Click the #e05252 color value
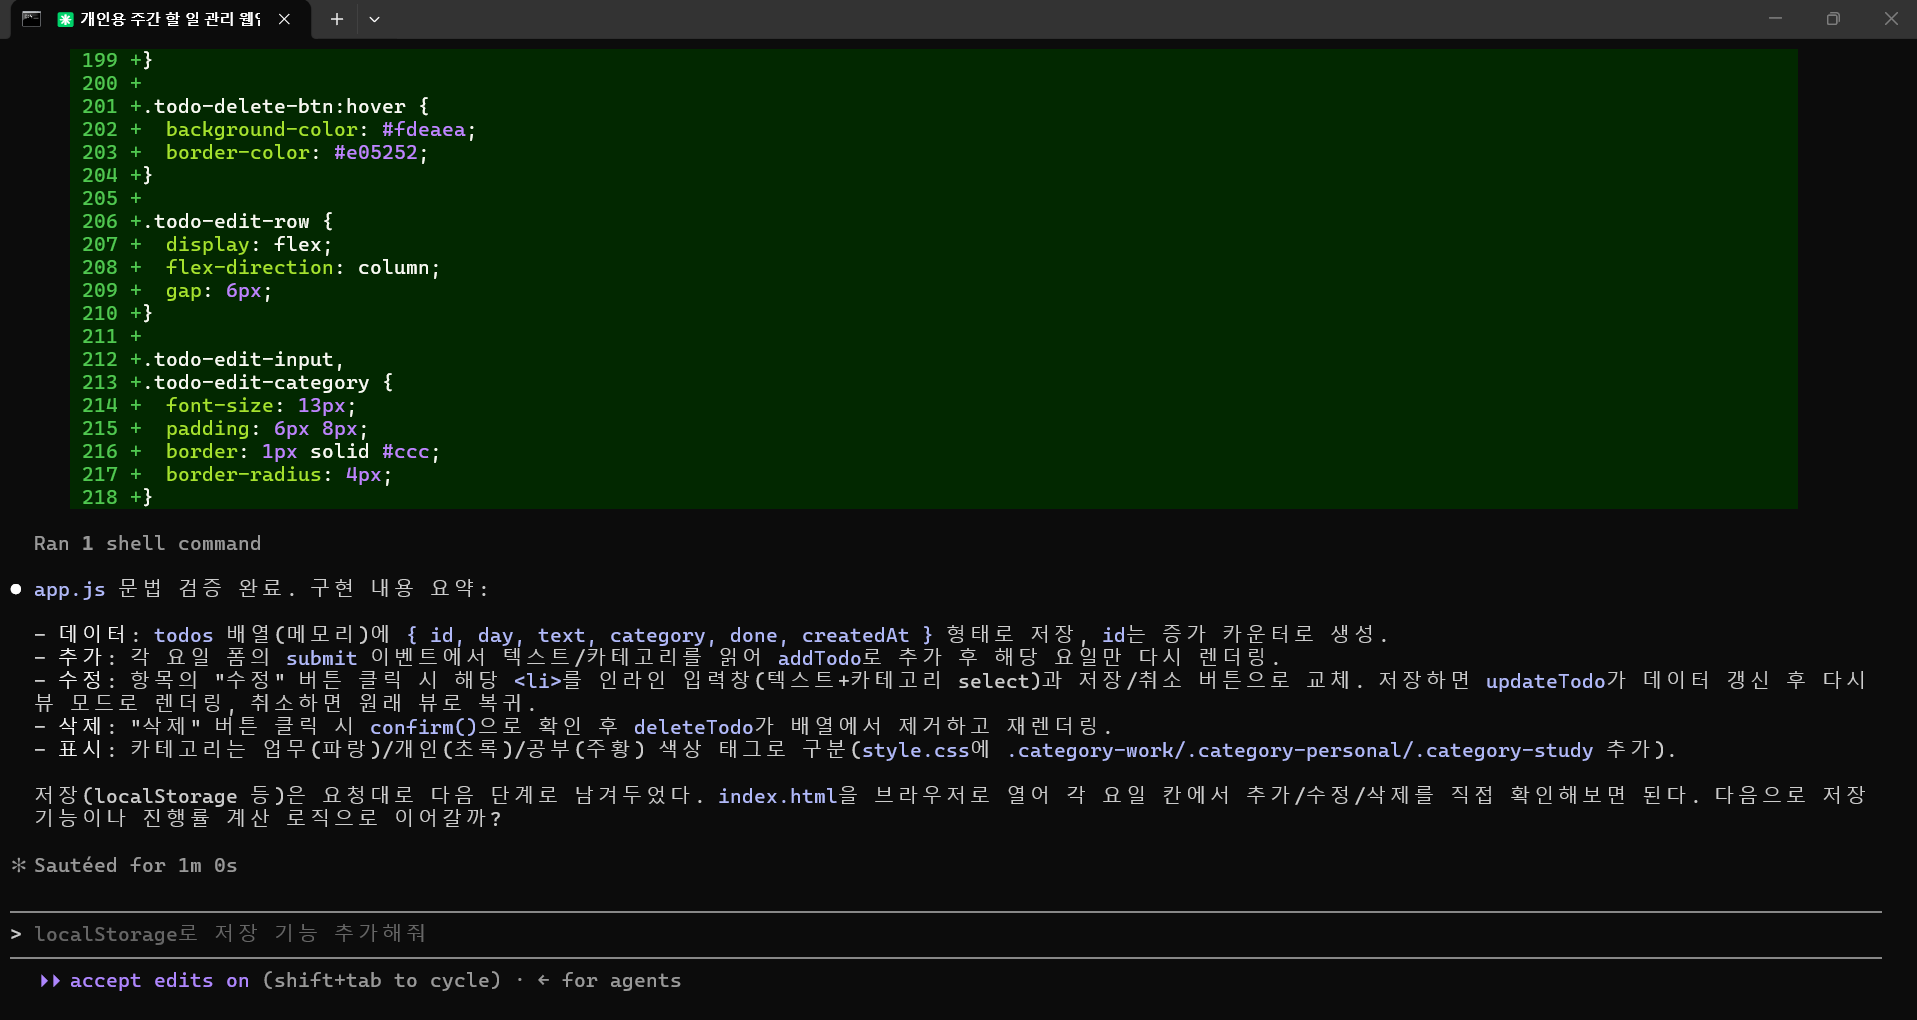Image resolution: width=1917 pixels, height=1020 pixels. click(x=376, y=153)
